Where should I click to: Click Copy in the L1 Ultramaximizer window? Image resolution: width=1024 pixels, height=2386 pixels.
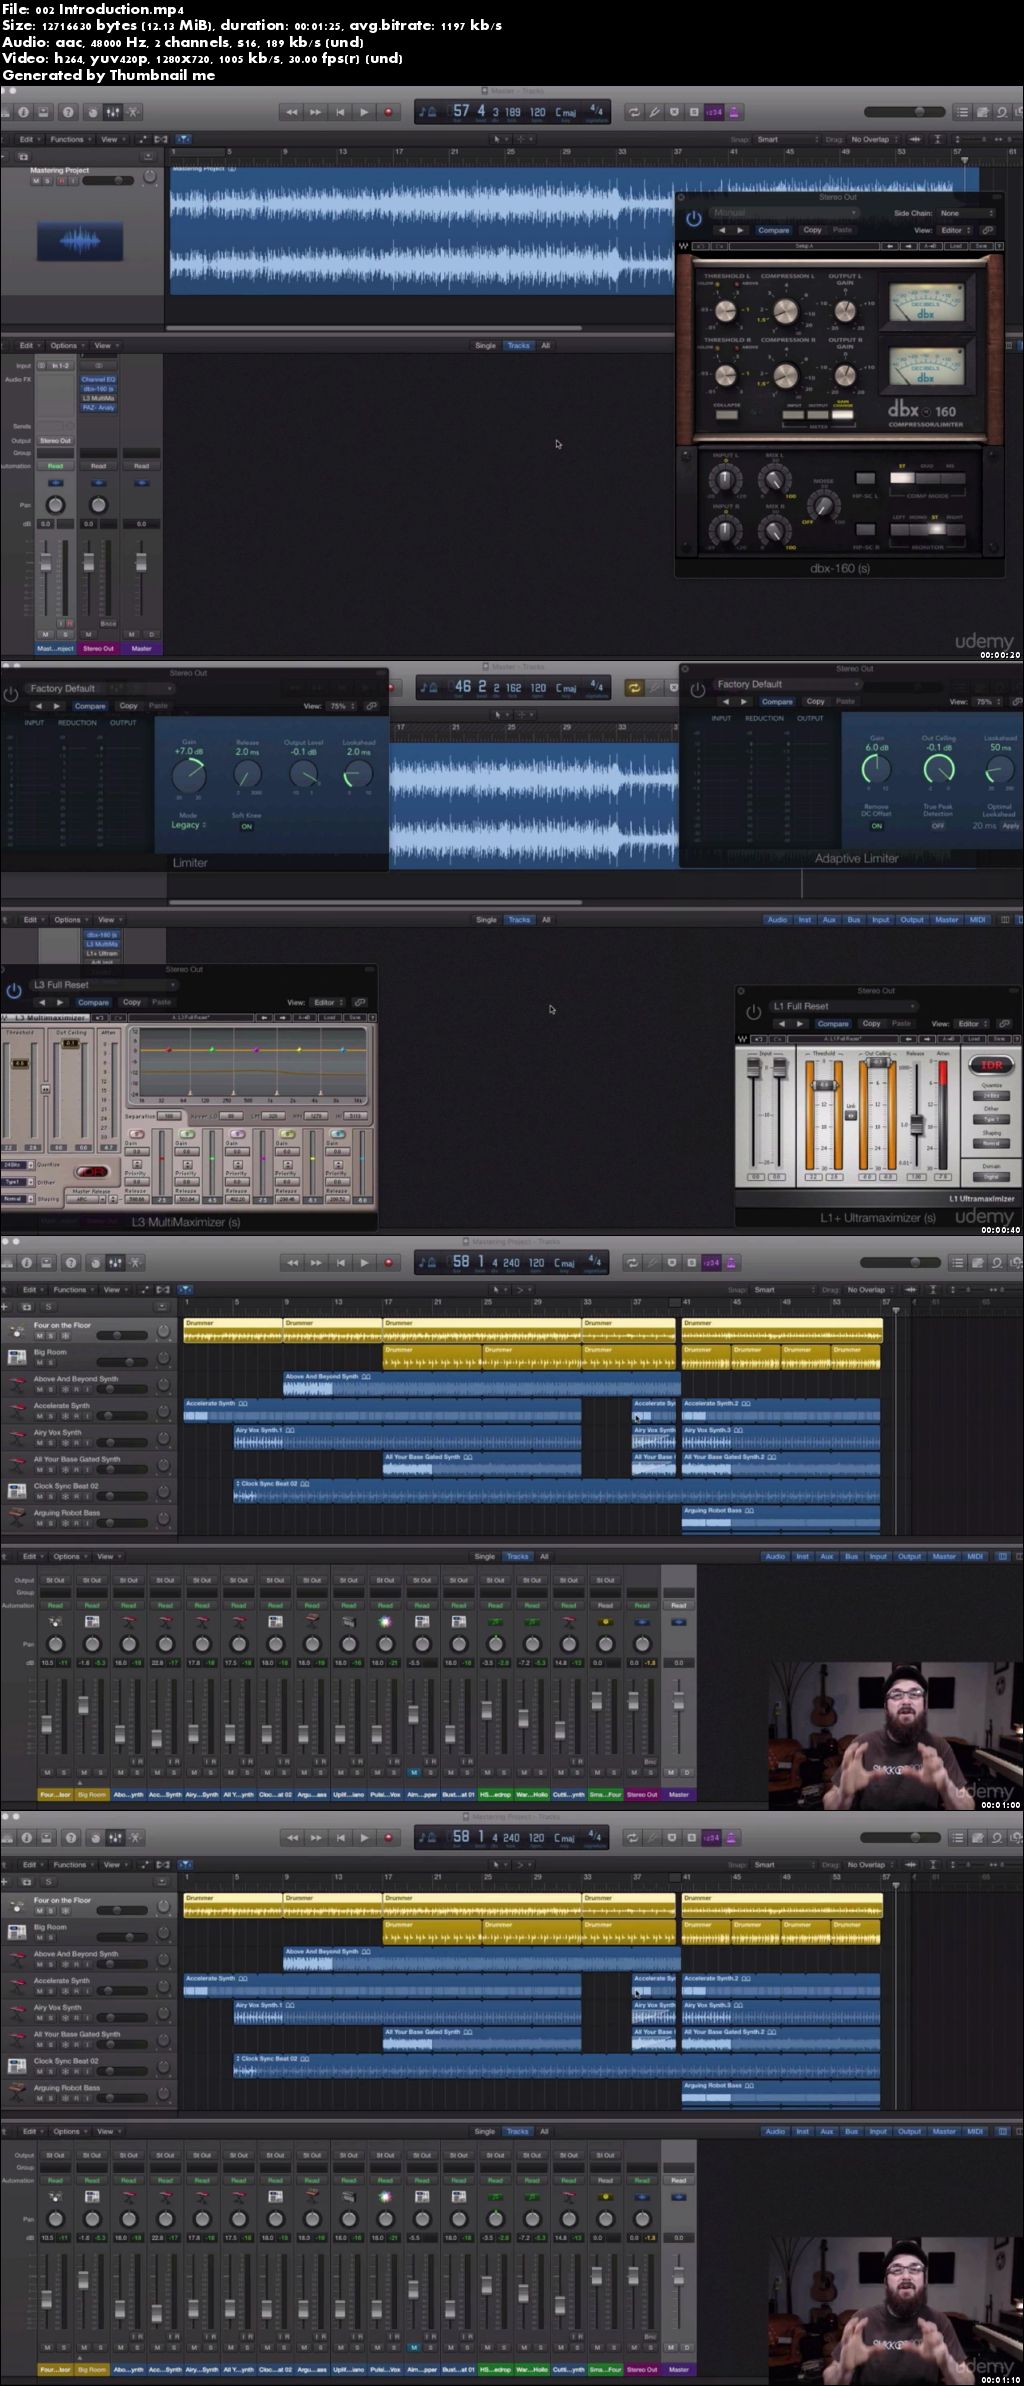point(871,1024)
